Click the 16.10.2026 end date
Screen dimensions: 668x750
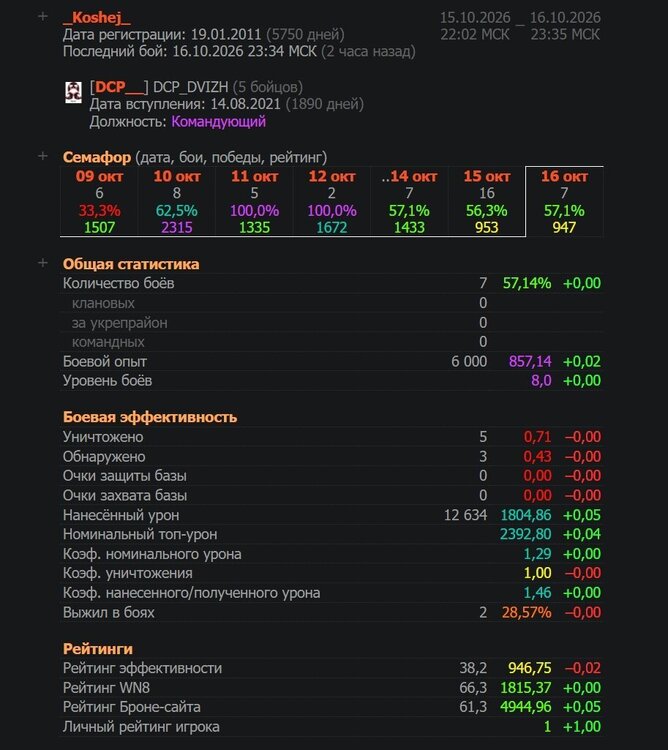(565, 18)
